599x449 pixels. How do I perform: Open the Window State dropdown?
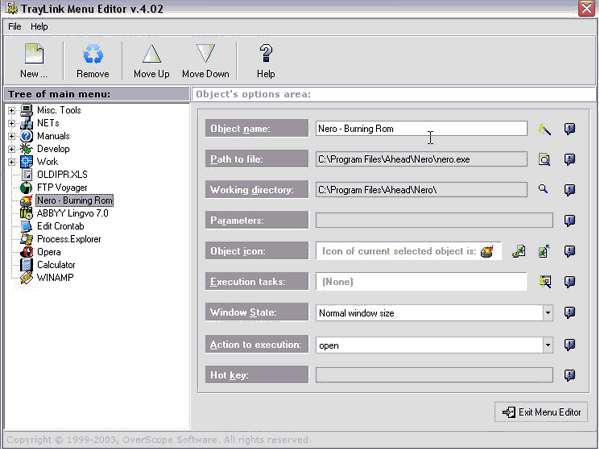click(x=548, y=313)
